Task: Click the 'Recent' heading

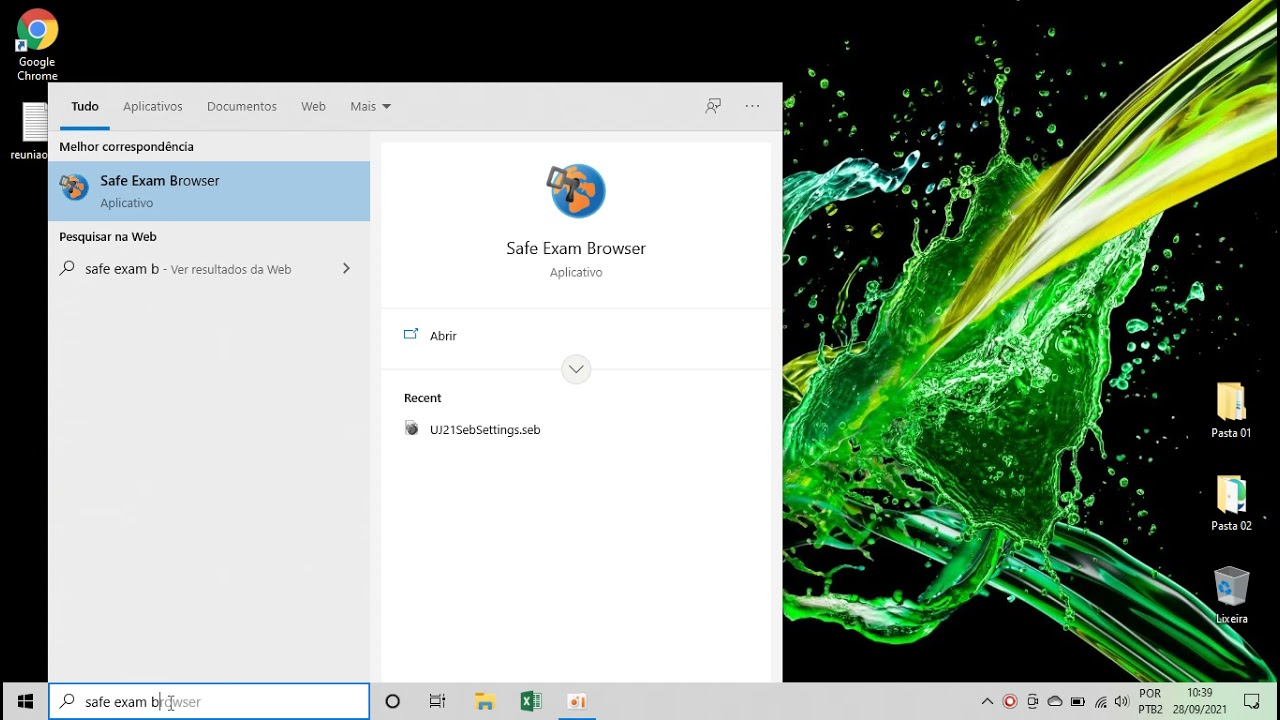Action: 423,398
